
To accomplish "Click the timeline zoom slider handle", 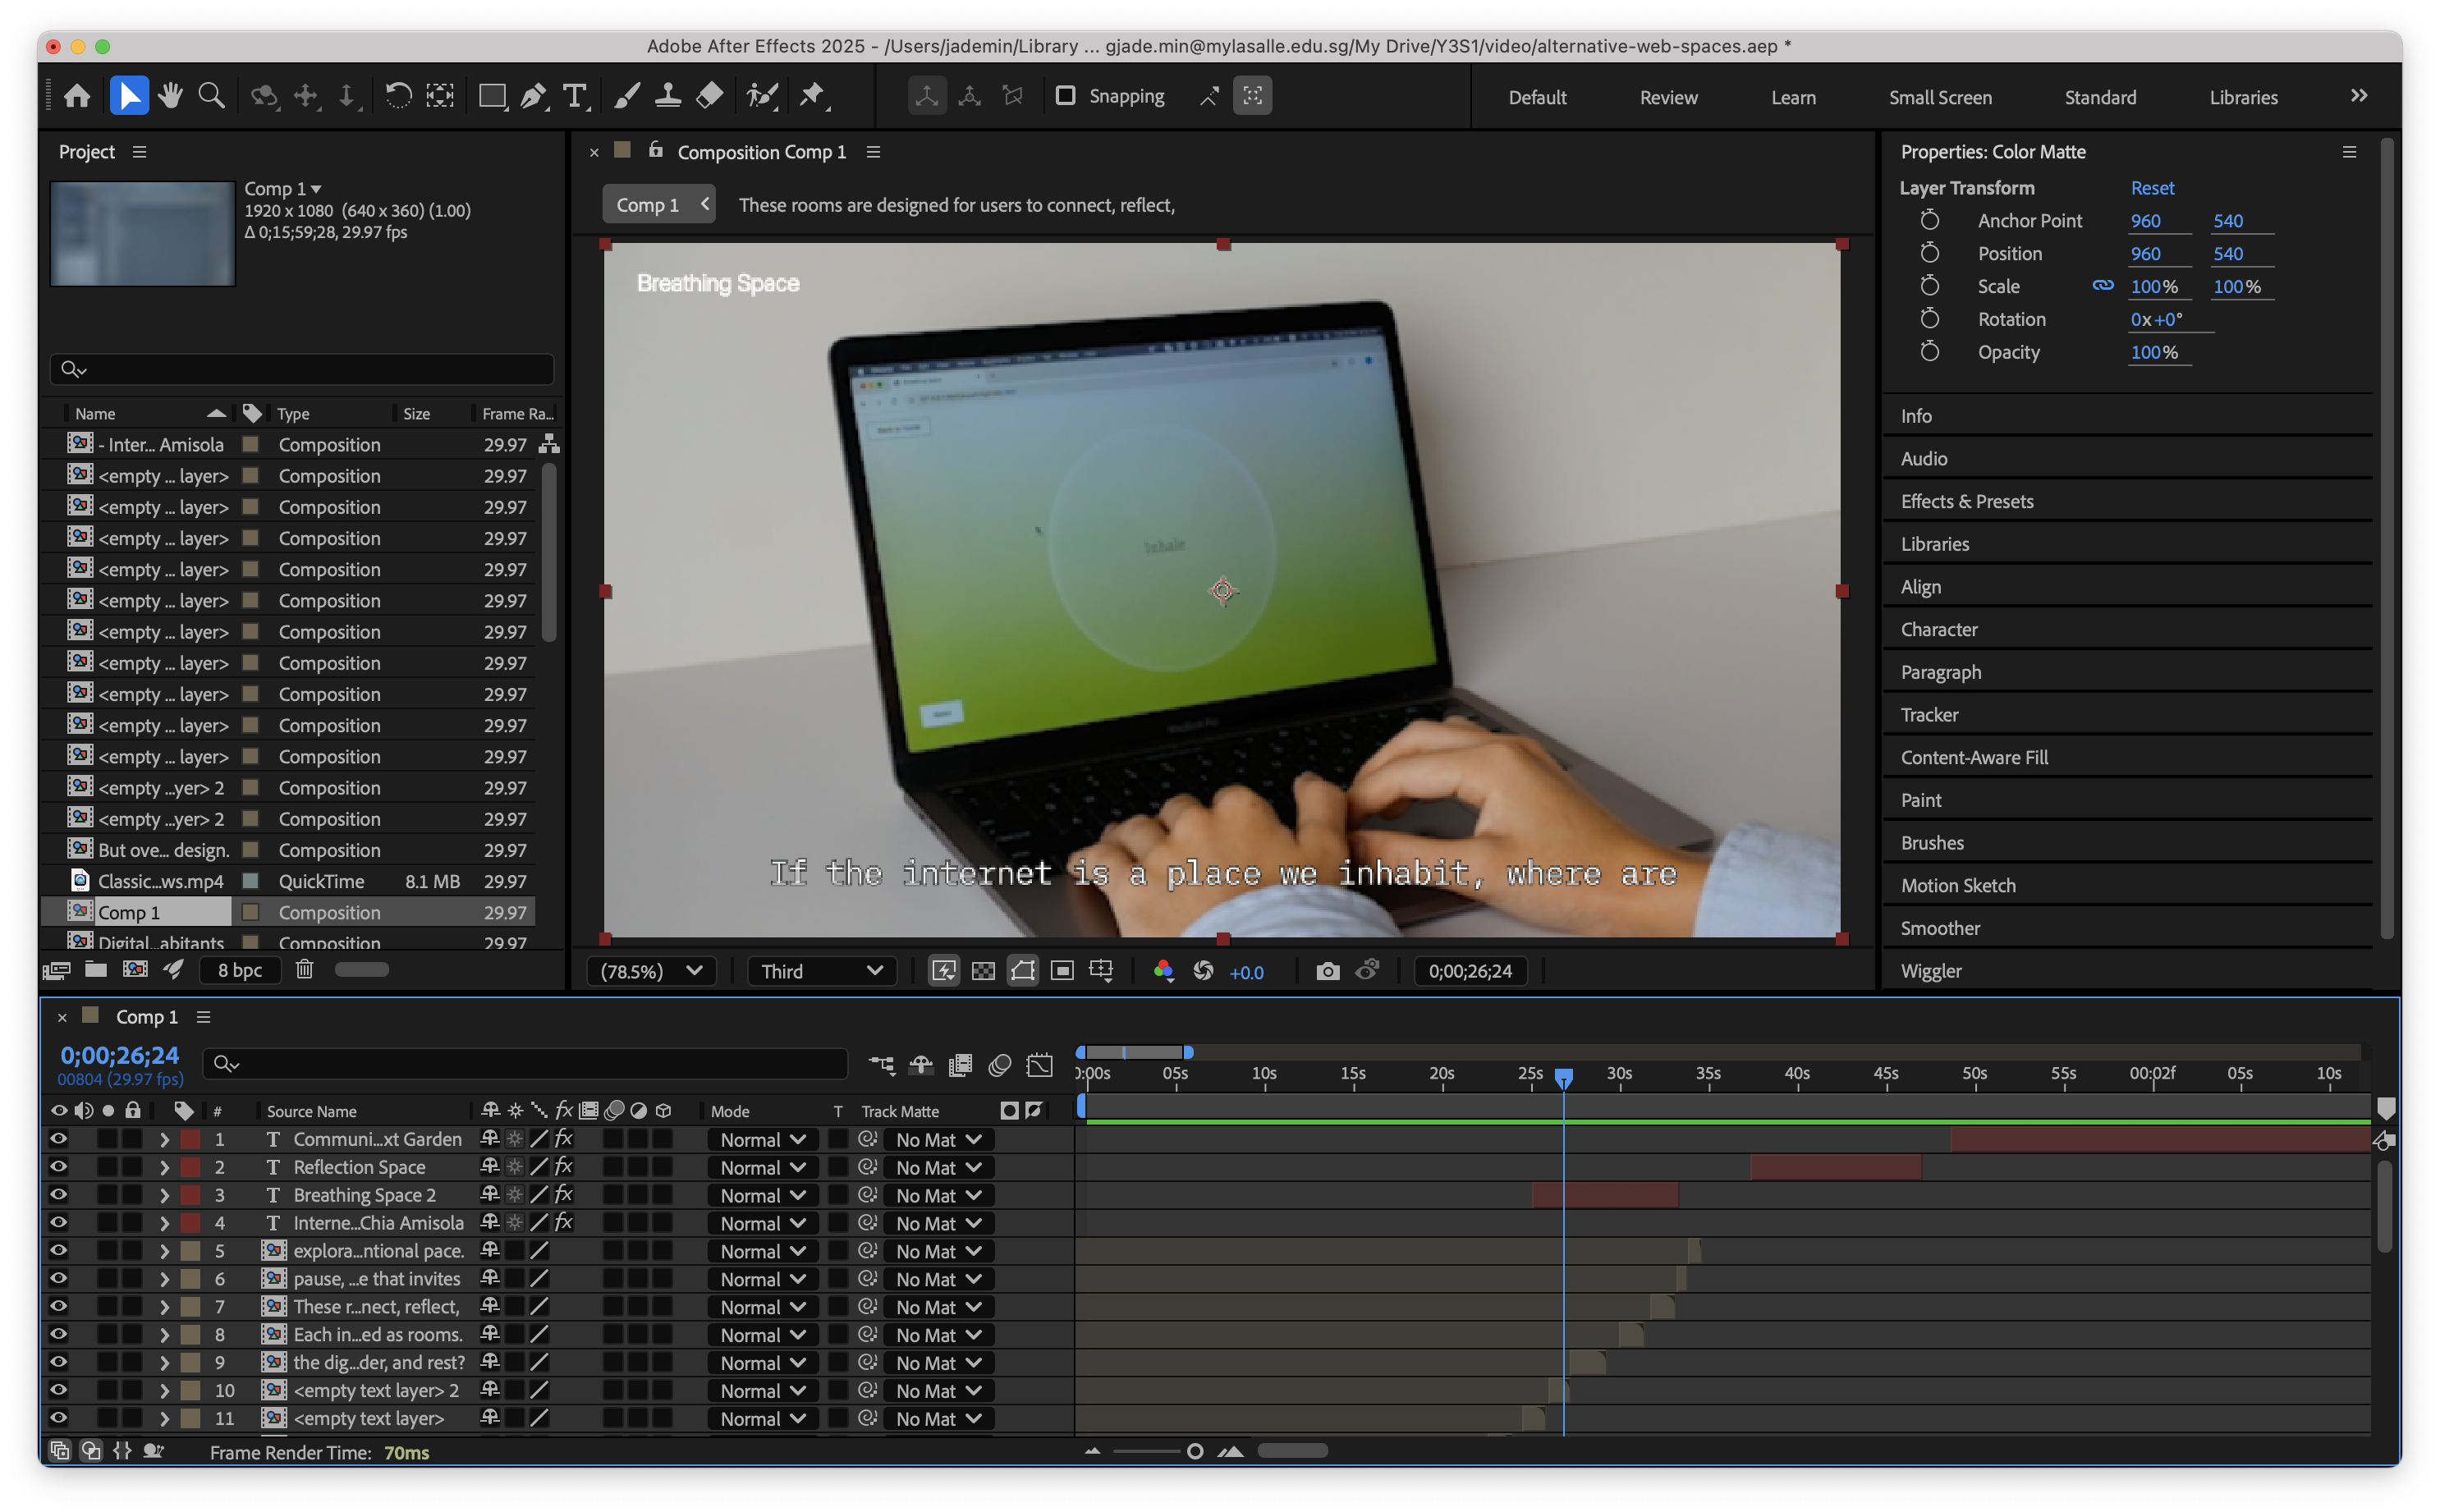I will tap(1194, 1451).
